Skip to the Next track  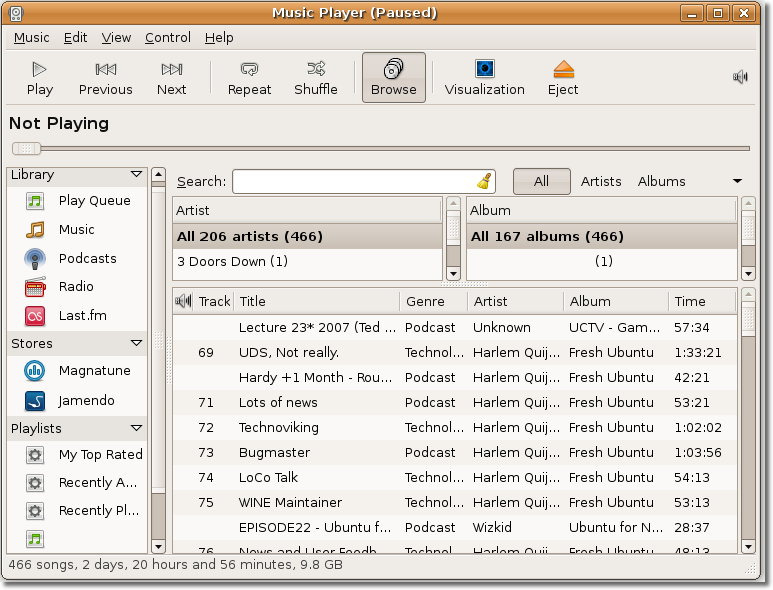pyautogui.click(x=172, y=78)
